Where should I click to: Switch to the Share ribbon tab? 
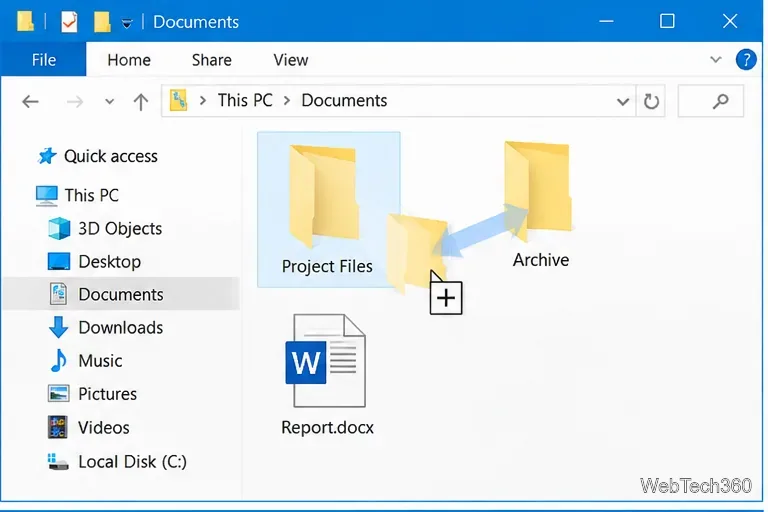tap(212, 60)
